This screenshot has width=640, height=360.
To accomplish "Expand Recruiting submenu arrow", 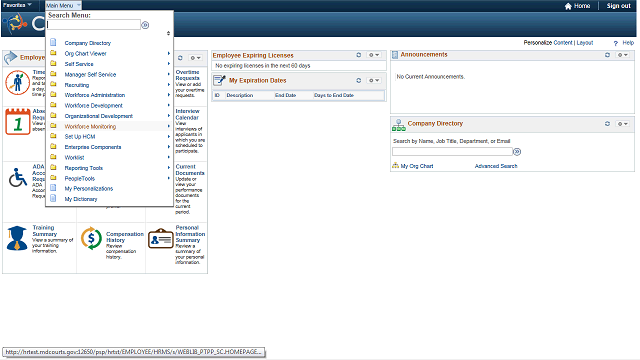I will [169, 85].
